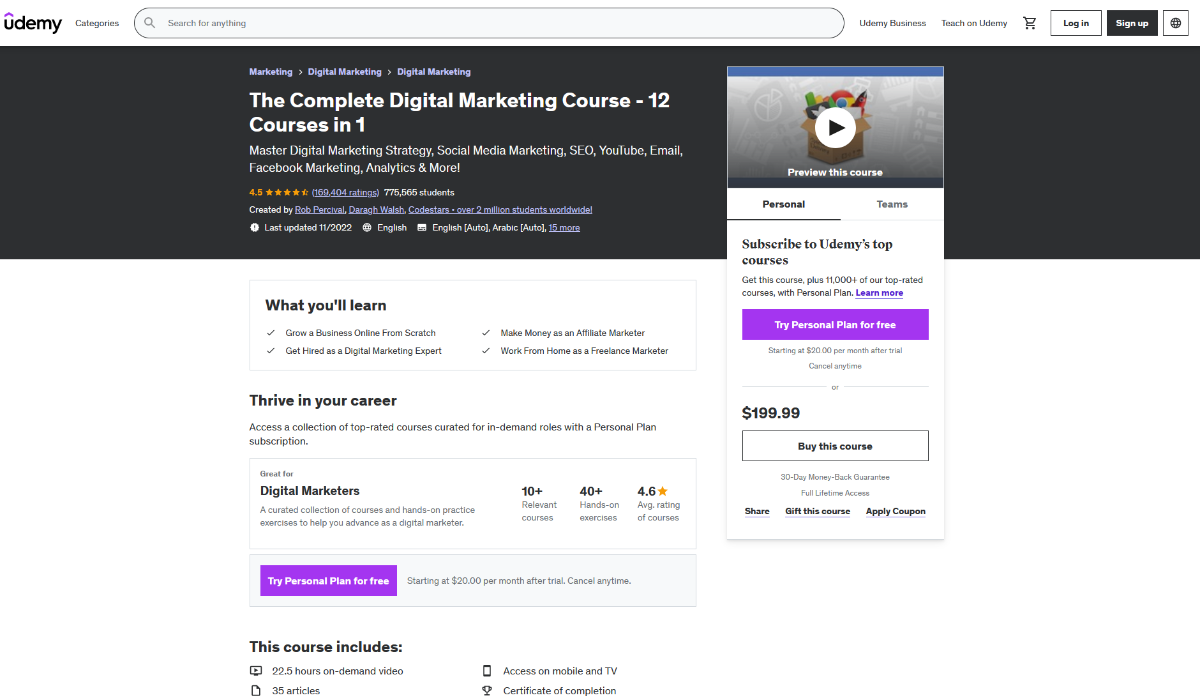Click the certificate trophy icon
The width and height of the screenshot is (1200, 700).
487,690
